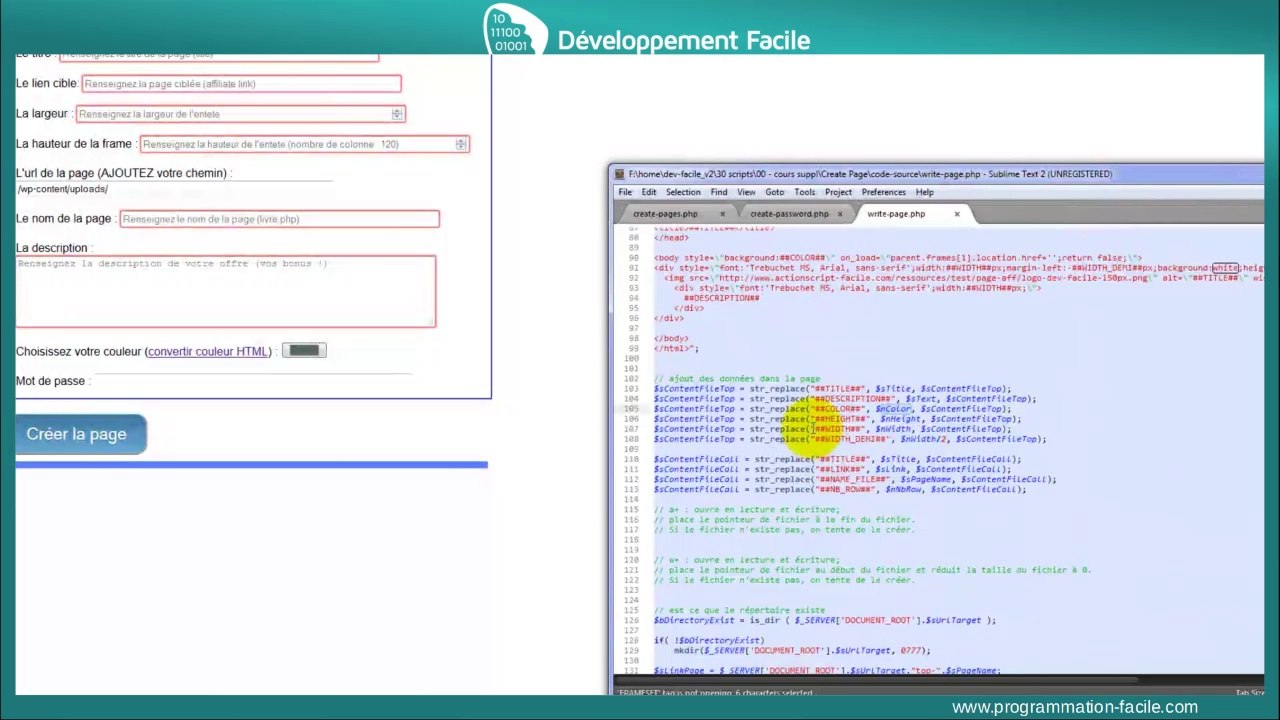Close the write-page.php tab
This screenshot has width=1280, height=720.
coord(956,214)
